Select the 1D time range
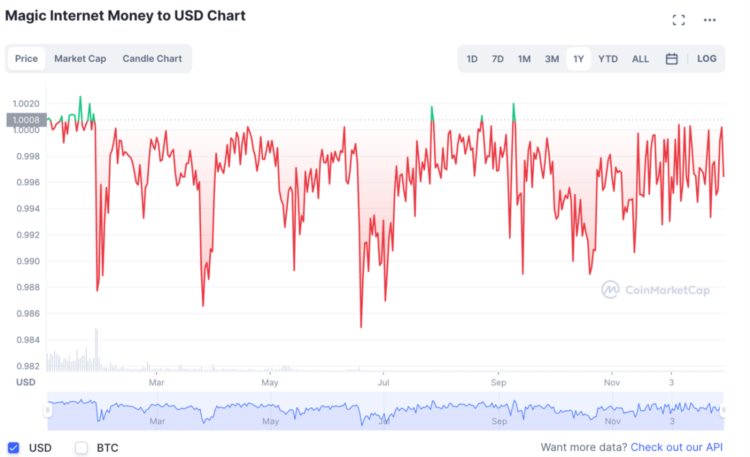Screen dimensions: 750x457 point(472,59)
